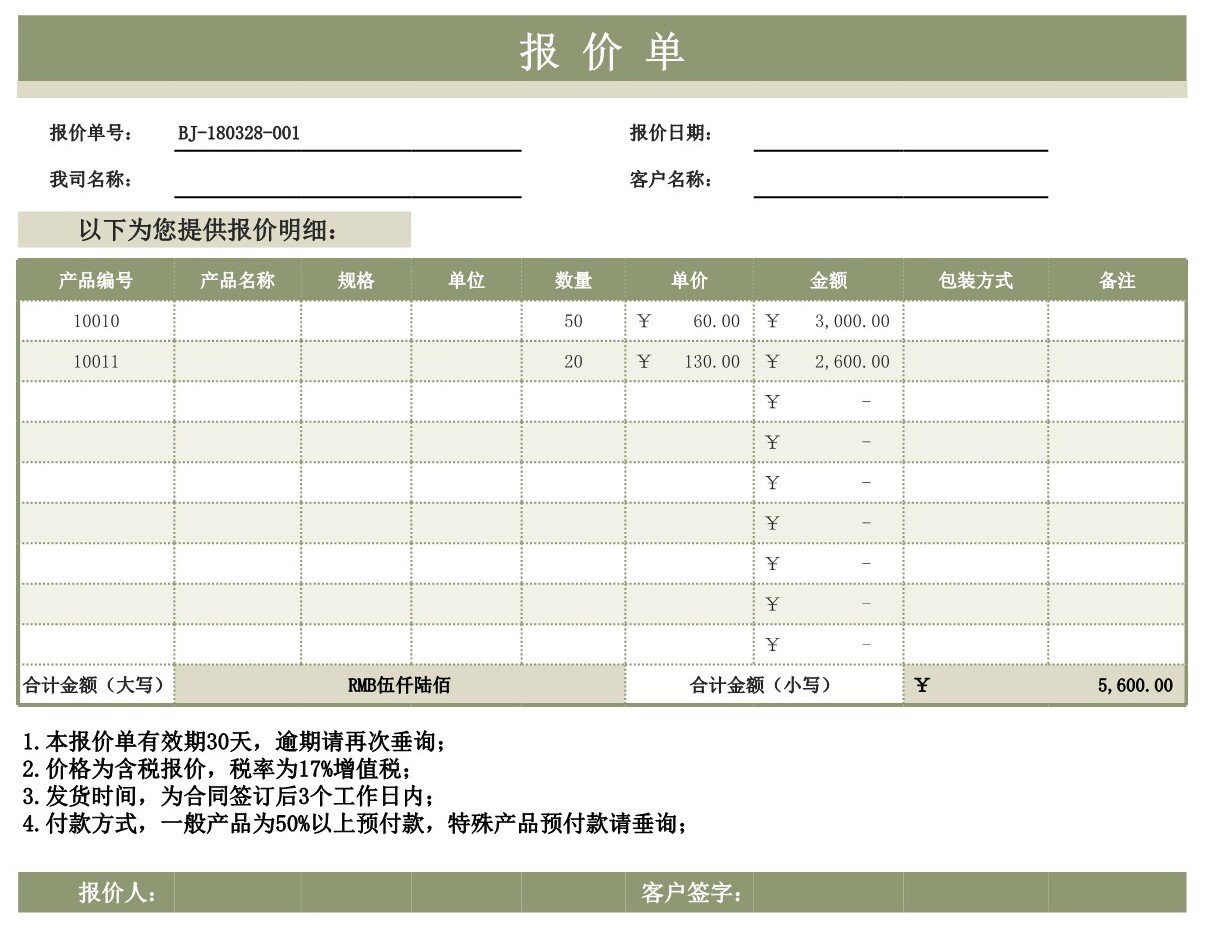Click the 包装方式 column header
This screenshot has width=1208, height=934.
(x=975, y=281)
